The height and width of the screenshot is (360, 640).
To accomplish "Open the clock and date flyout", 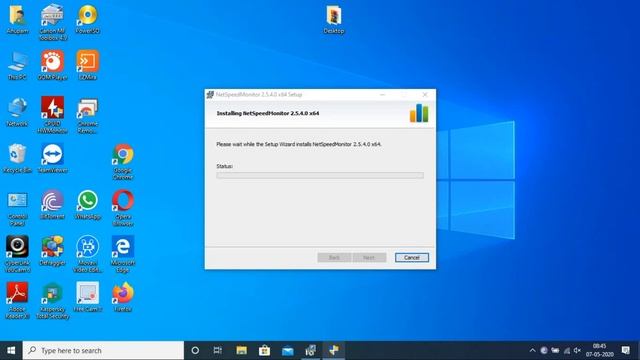I will (x=600, y=350).
